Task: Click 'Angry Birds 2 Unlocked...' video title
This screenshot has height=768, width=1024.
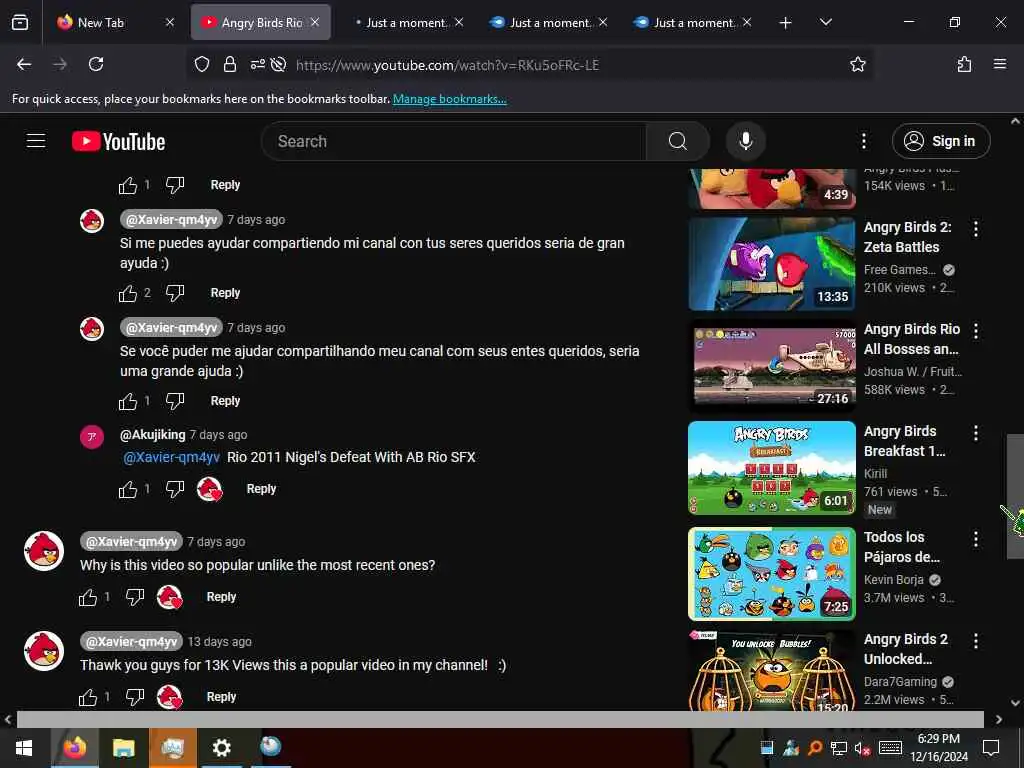Action: [906, 649]
